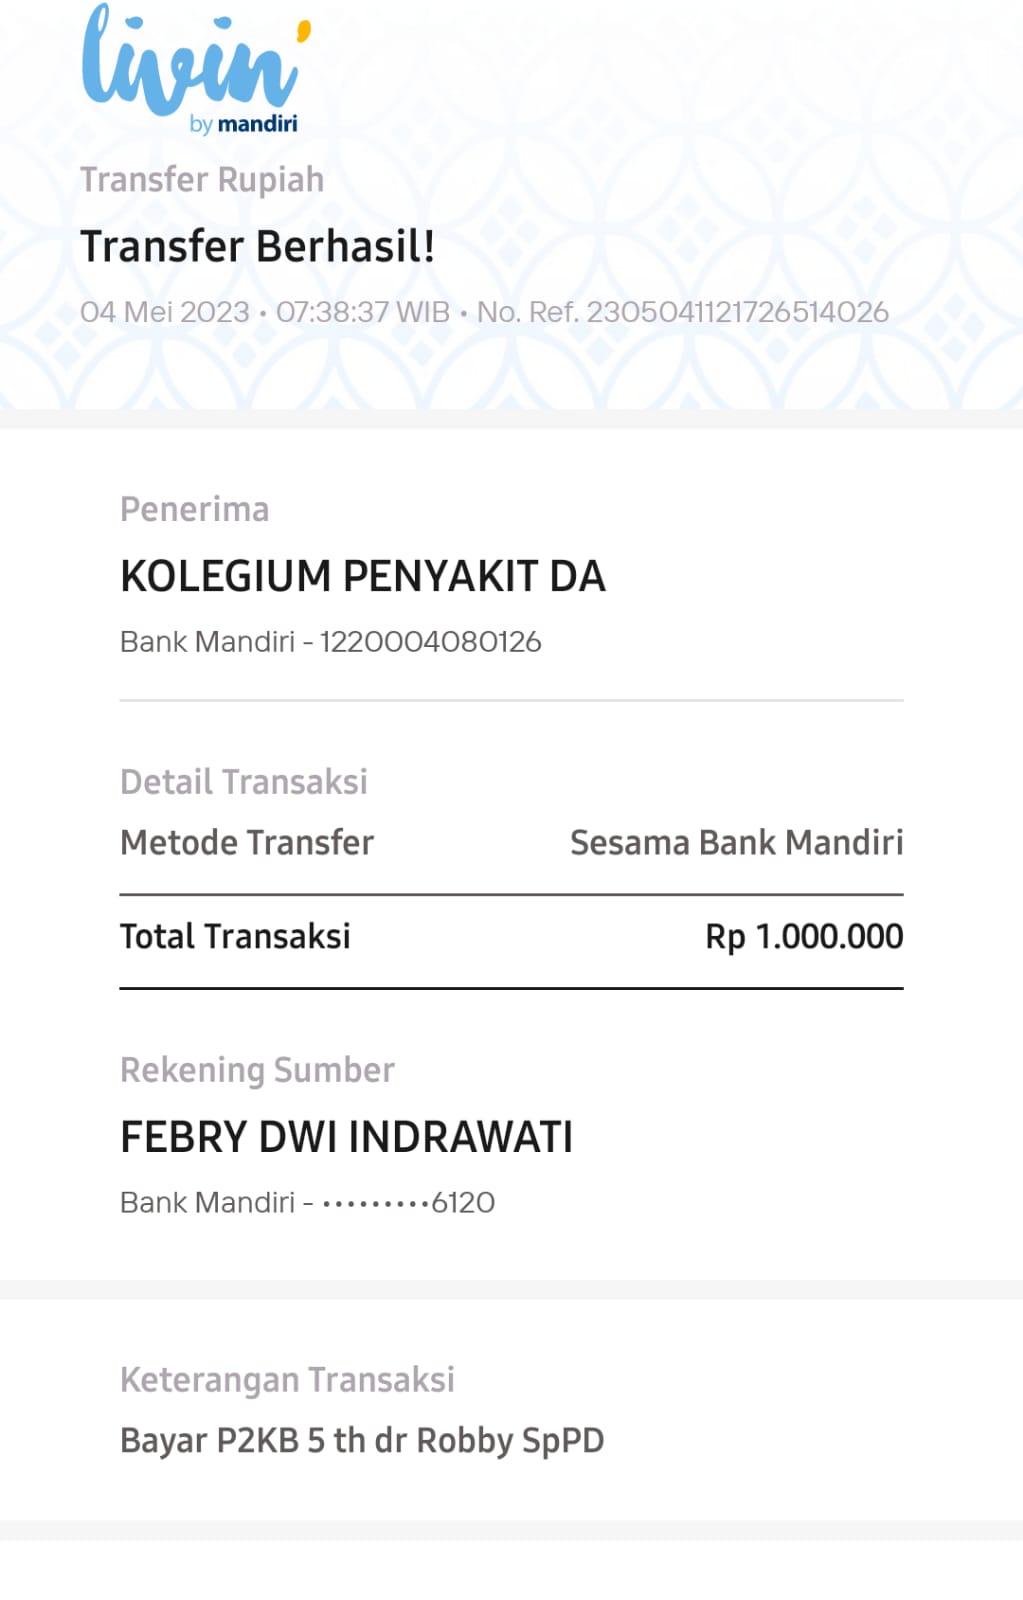The image size is (1023, 1600).
Task: Click the 'Detail Transaksi' heading
Action: [x=244, y=782]
